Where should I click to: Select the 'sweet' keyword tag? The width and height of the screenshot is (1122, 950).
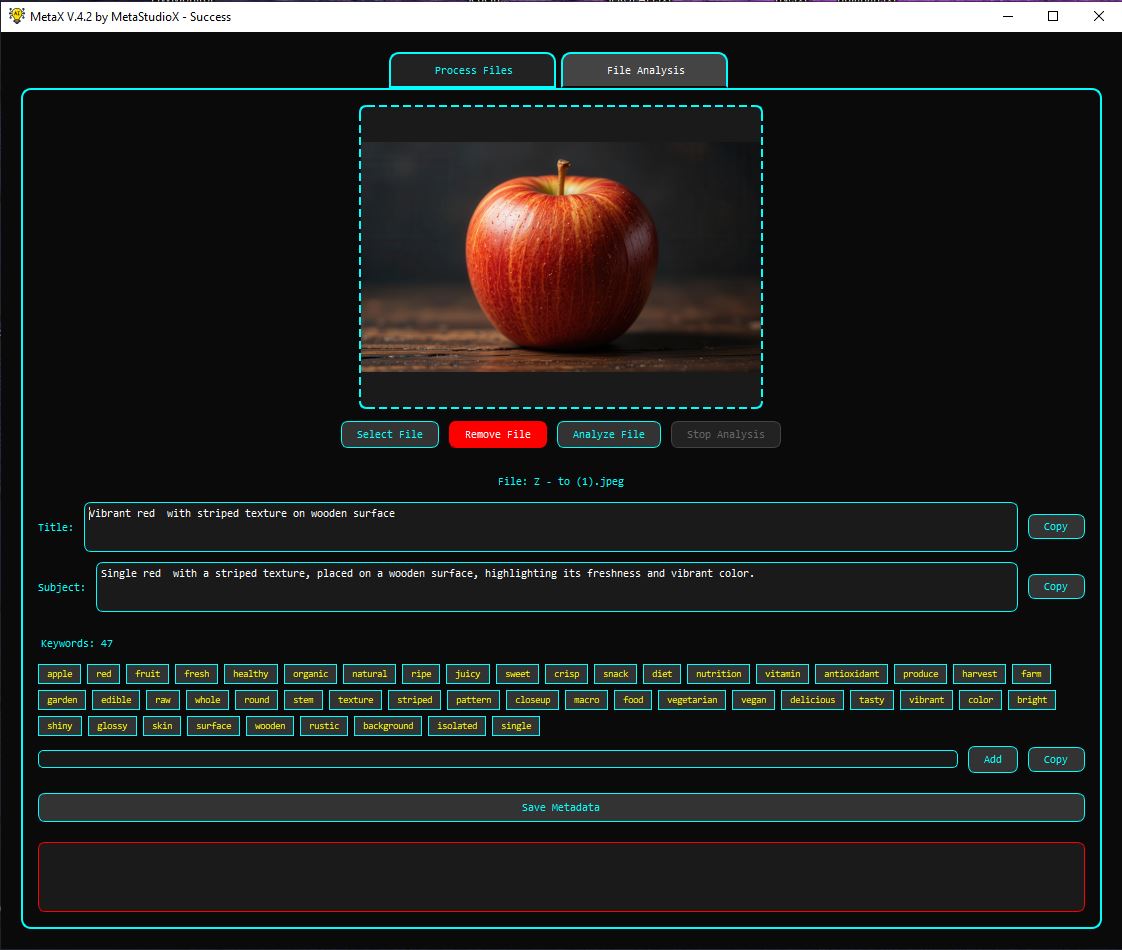tap(517, 674)
